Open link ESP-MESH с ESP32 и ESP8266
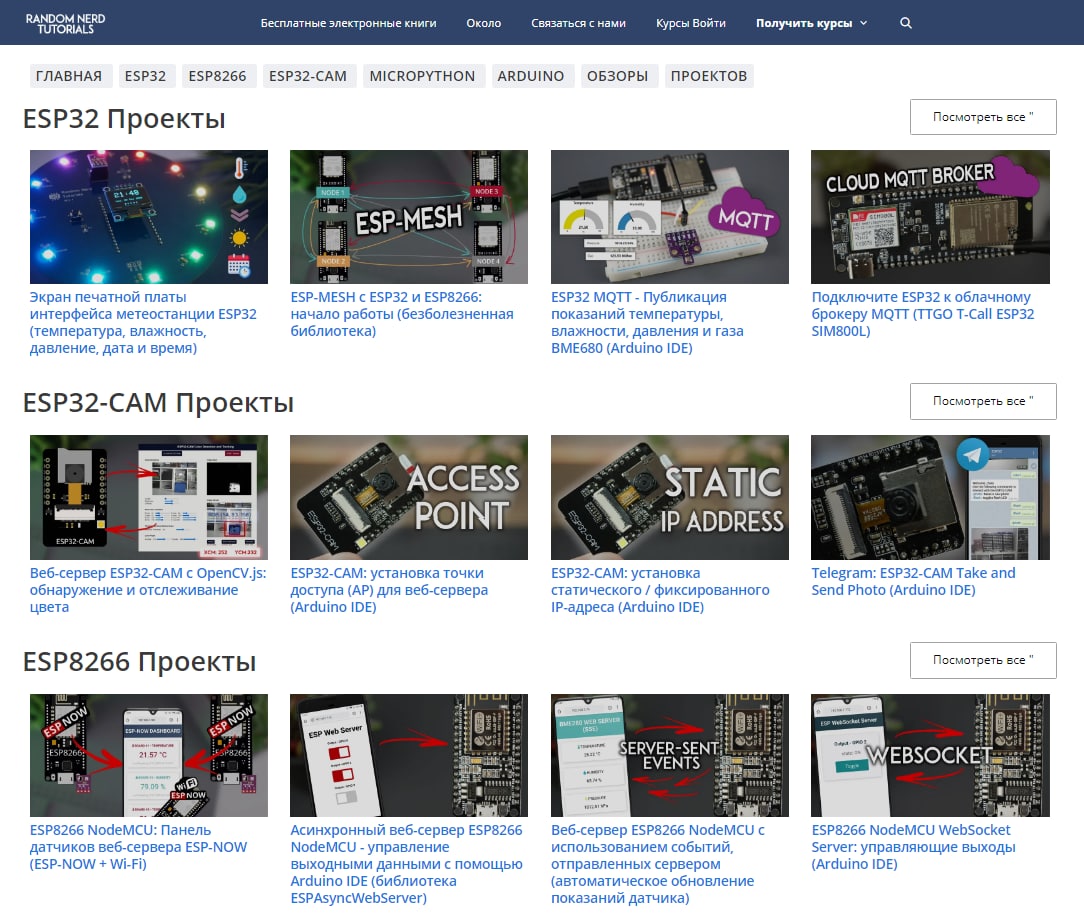This screenshot has width=1084, height=916. click(402, 314)
